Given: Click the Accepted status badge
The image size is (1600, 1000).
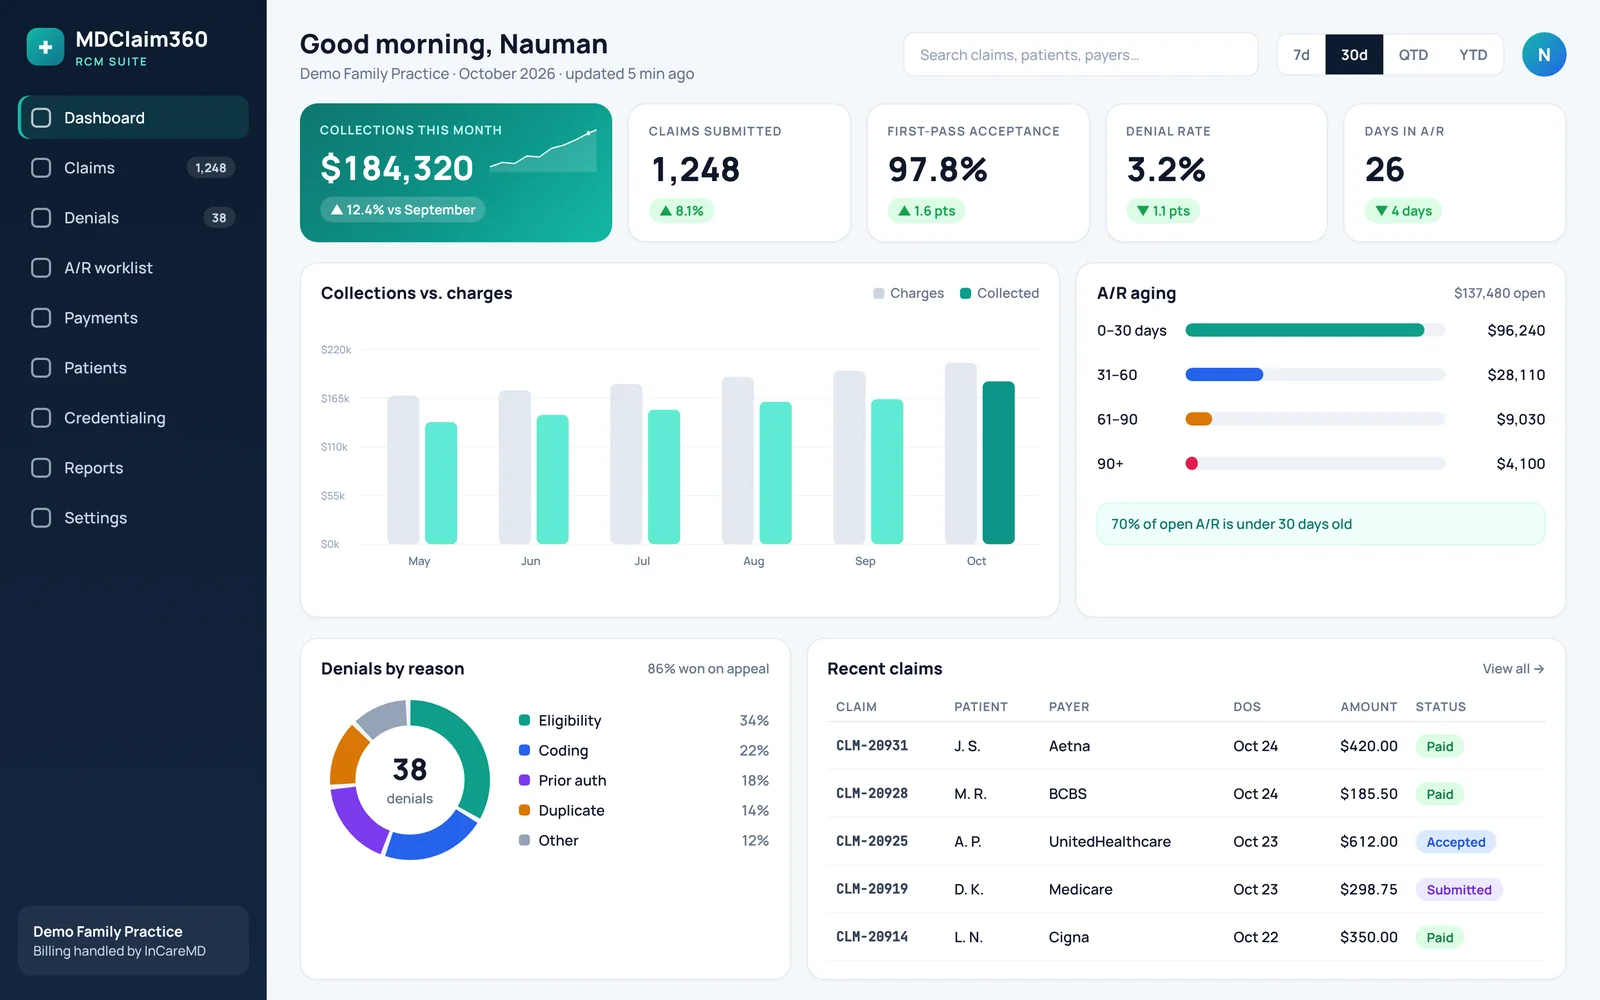Looking at the screenshot, I should (x=1456, y=842).
